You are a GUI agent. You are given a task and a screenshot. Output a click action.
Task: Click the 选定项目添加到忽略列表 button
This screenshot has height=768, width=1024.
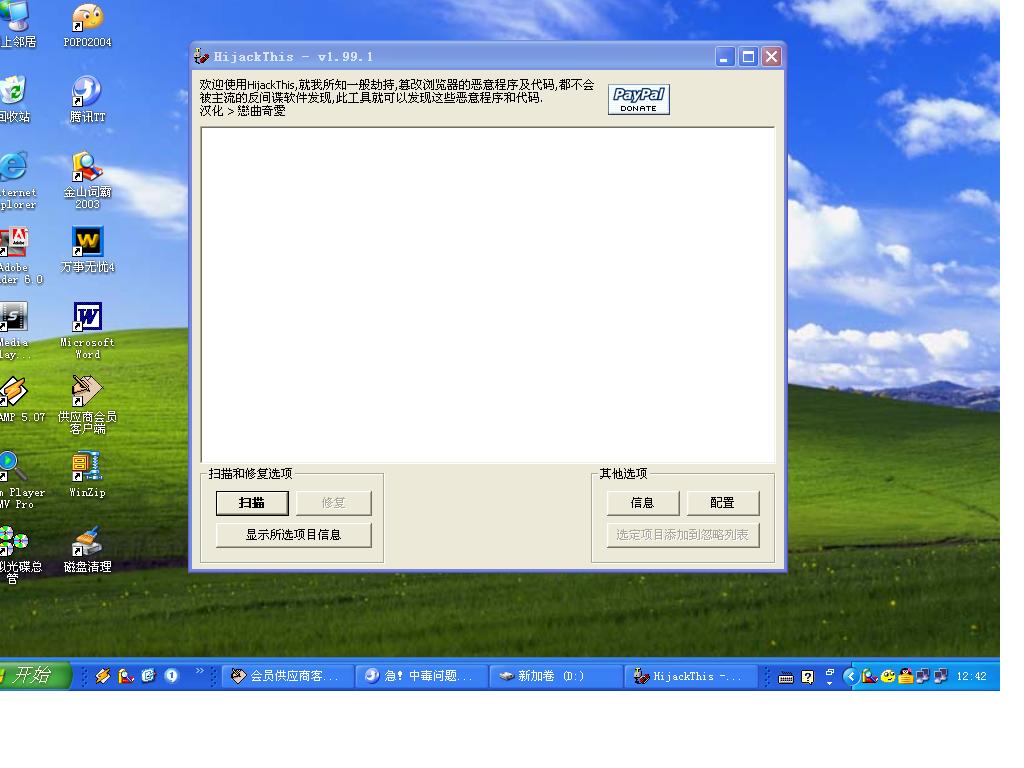tap(682, 535)
